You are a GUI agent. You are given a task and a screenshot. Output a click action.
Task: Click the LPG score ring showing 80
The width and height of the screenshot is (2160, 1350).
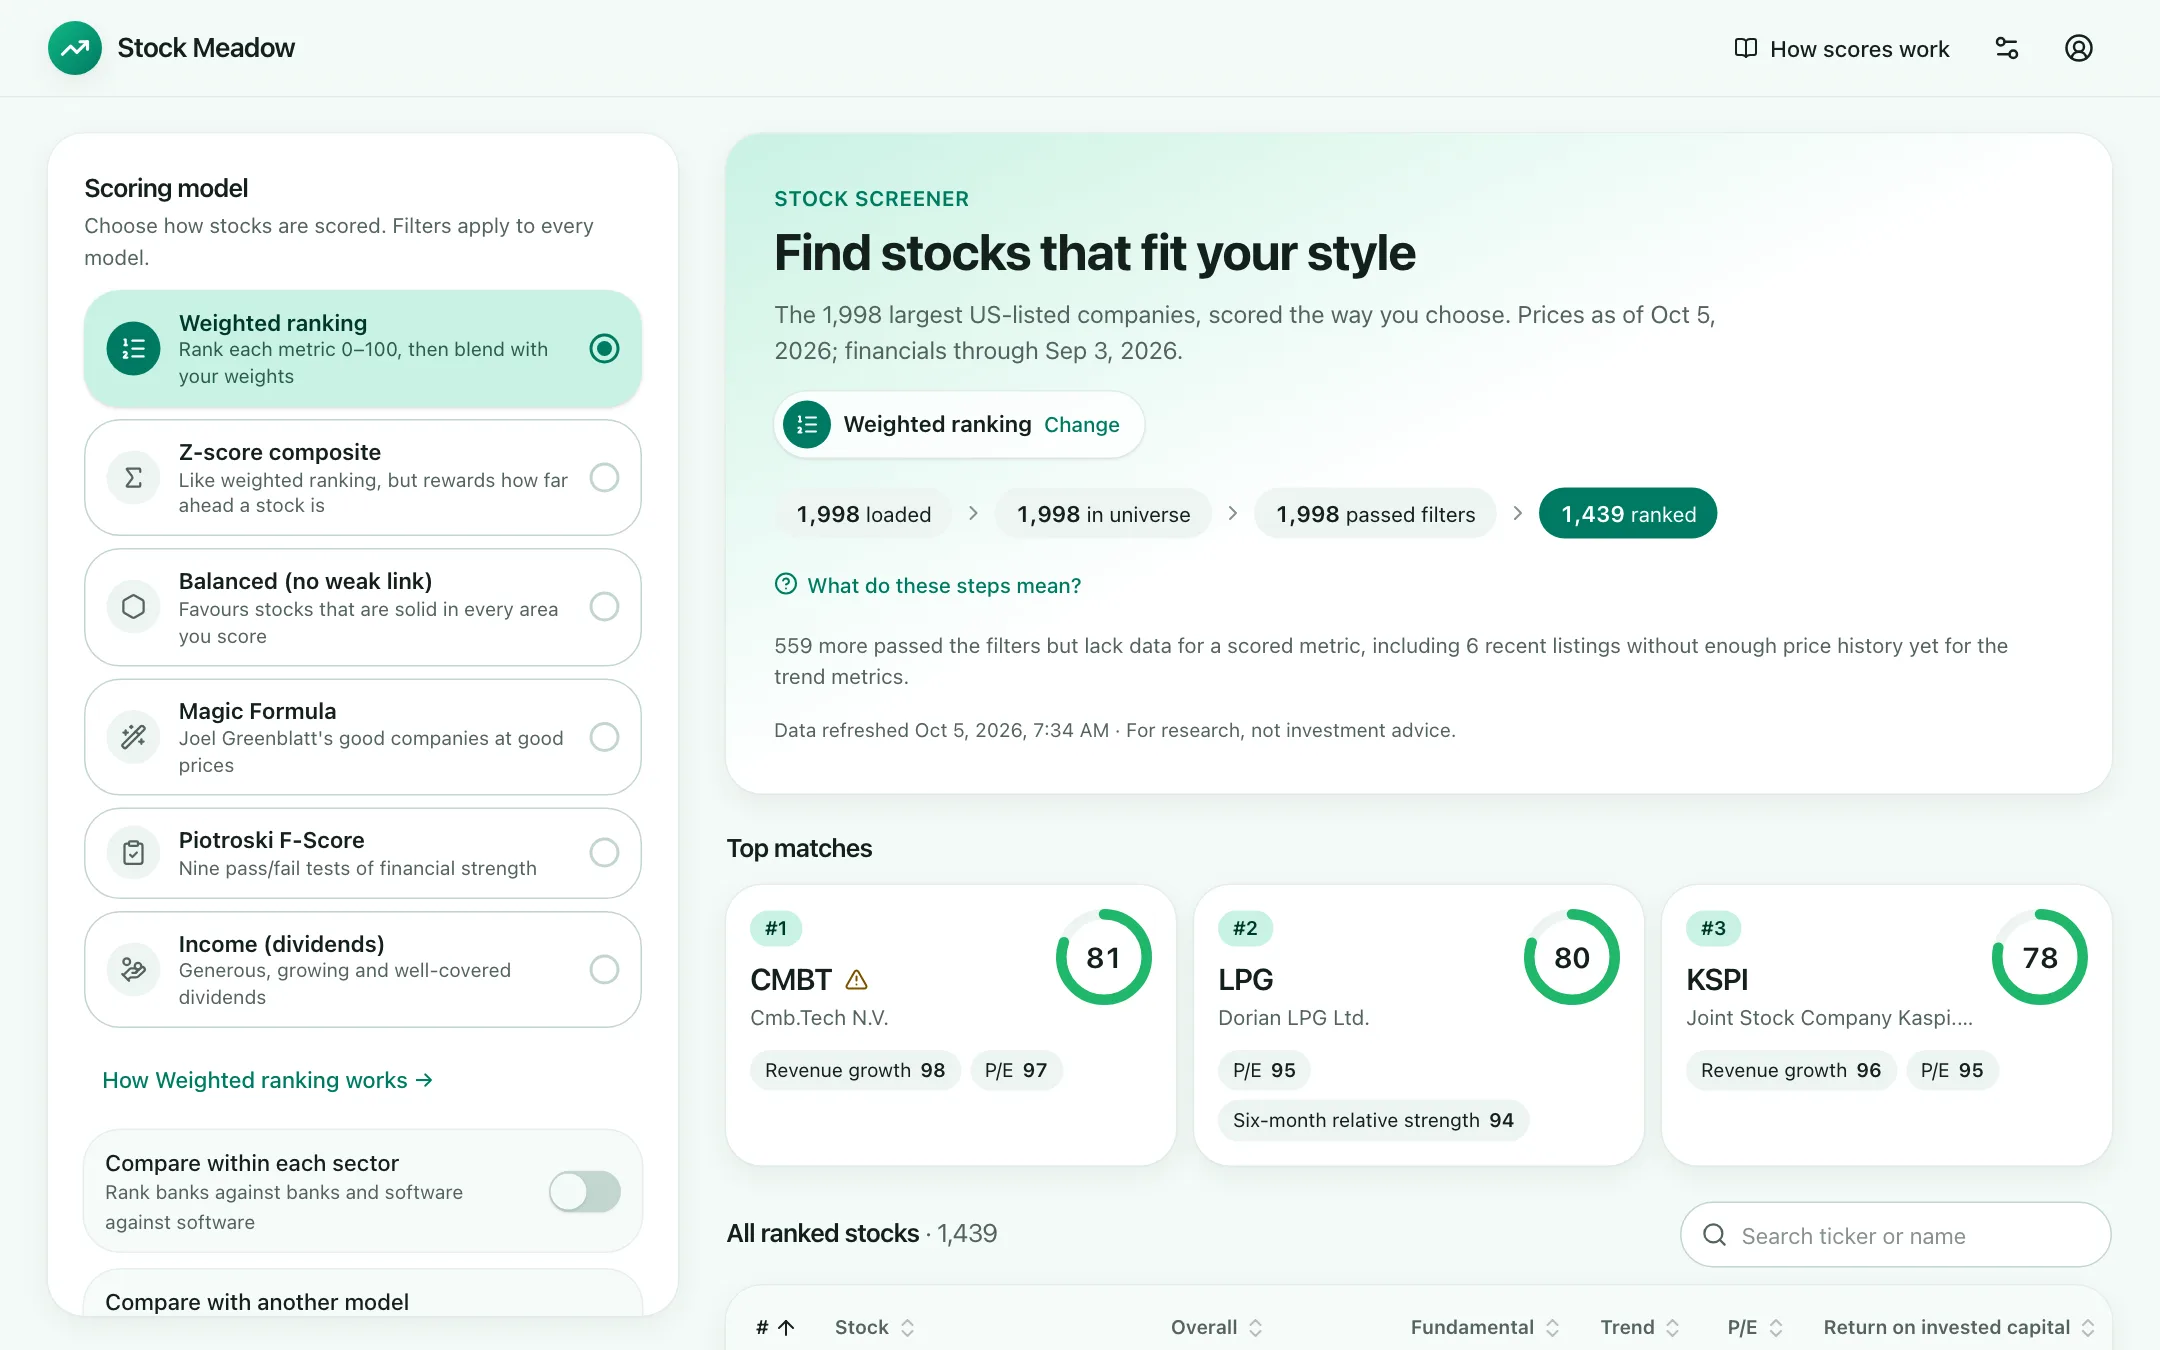point(1571,957)
